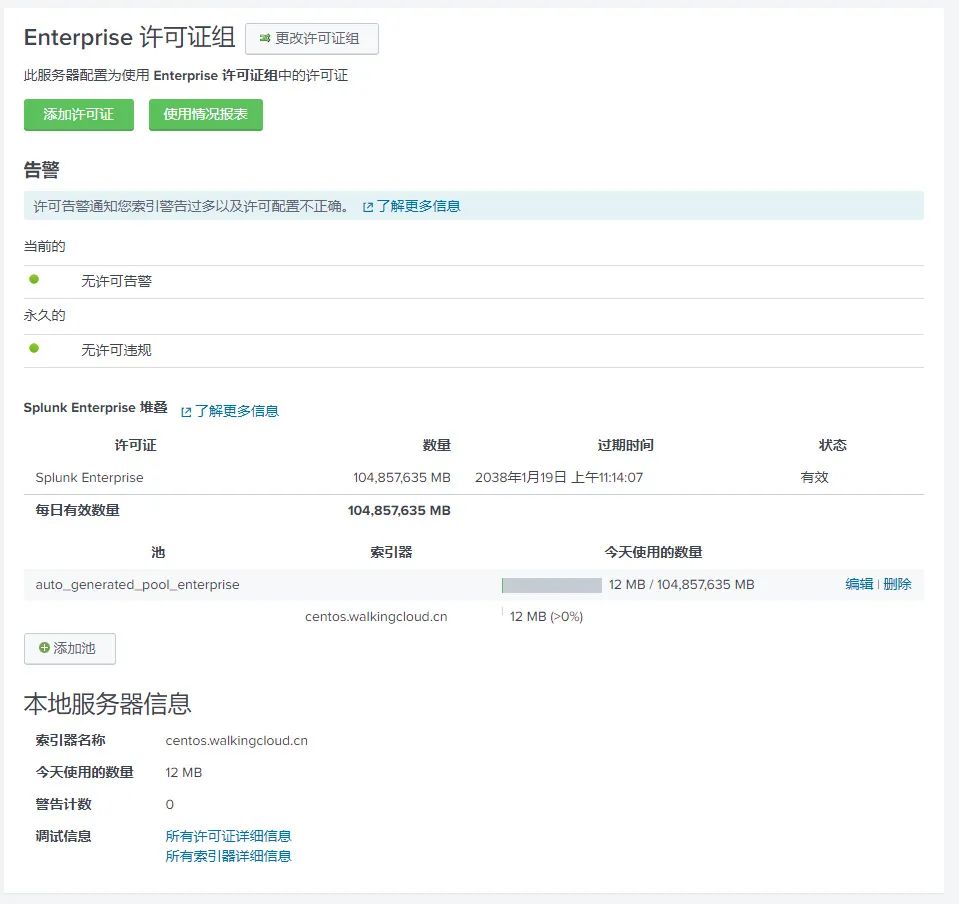This screenshot has height=904, width=959.
Task: Open the 使用情况报表 report button
Action: point(206,114)
